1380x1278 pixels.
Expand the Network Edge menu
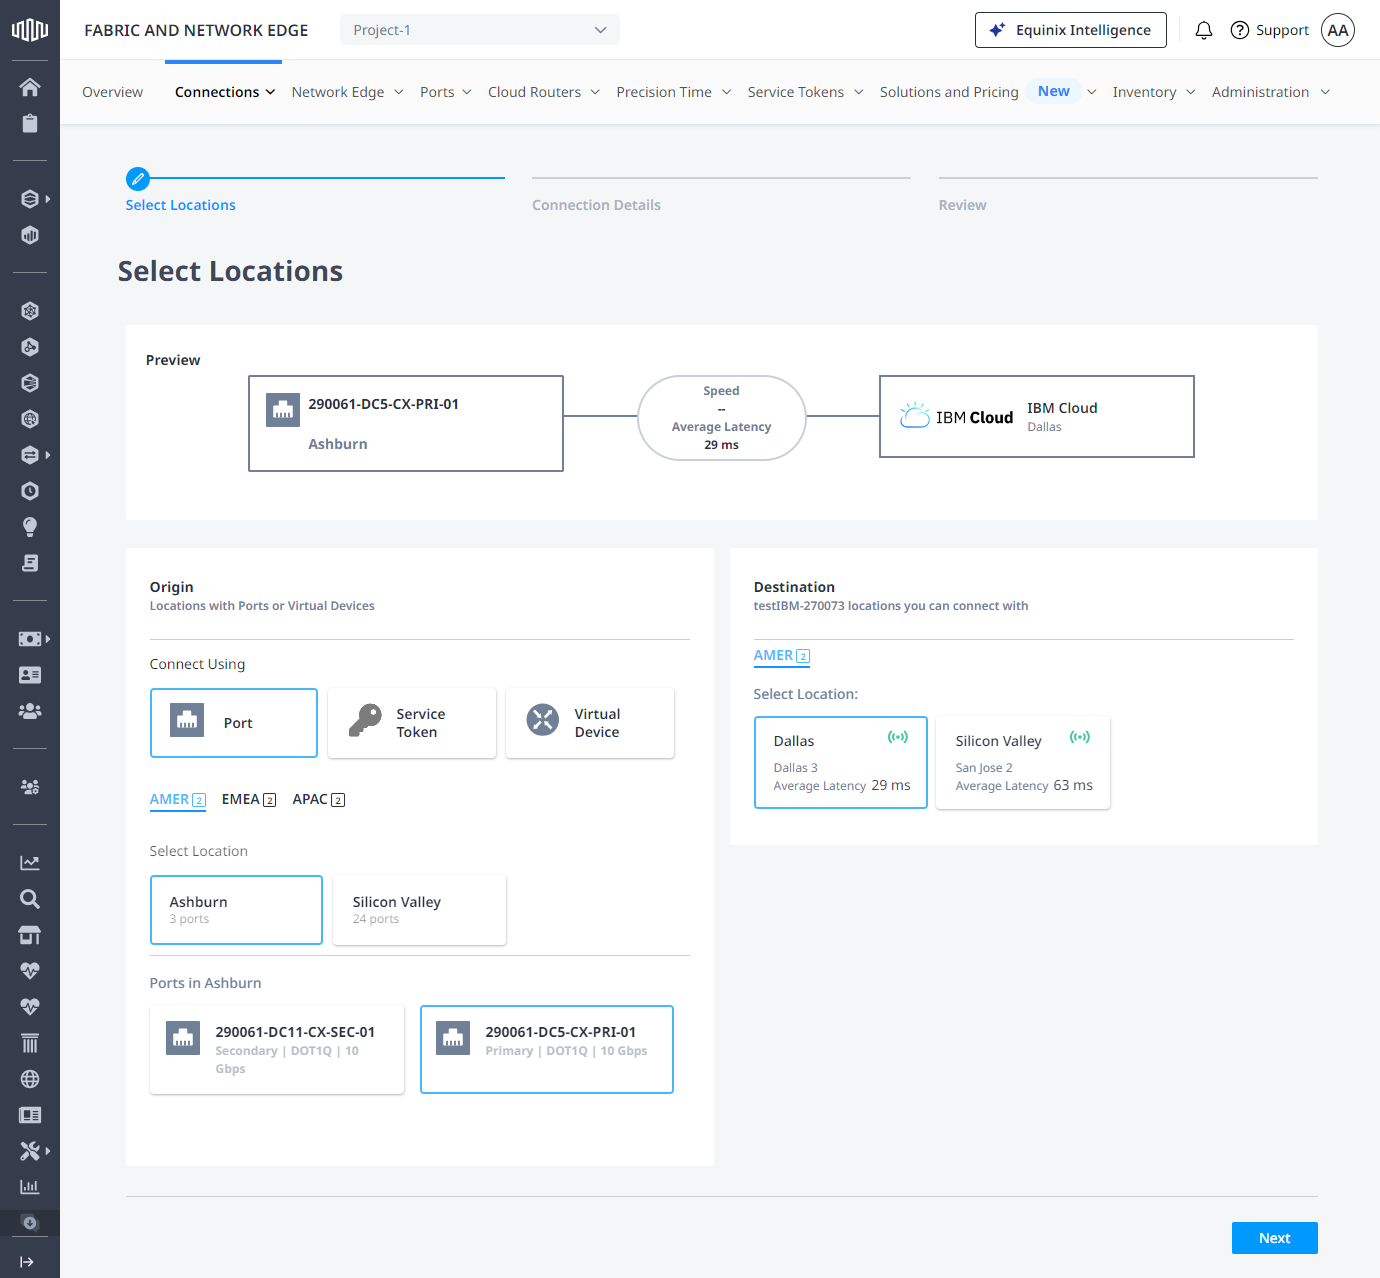[348, 92]
